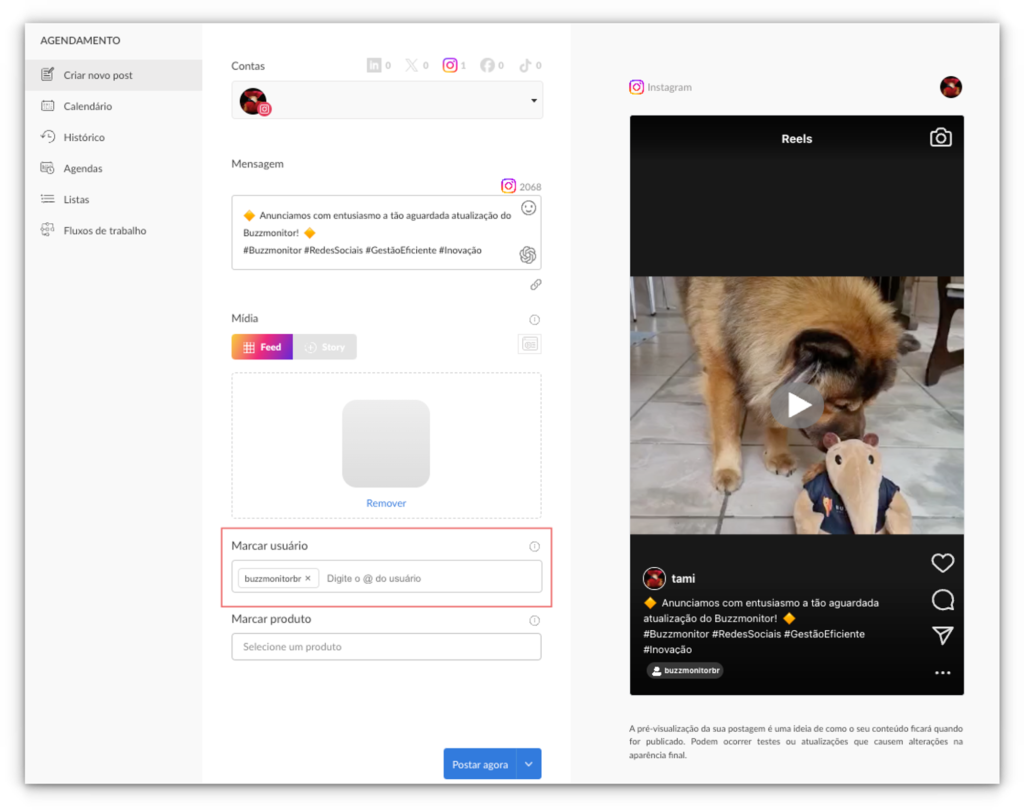Click the comment bubble icon in preview

[x=942, y=600]
